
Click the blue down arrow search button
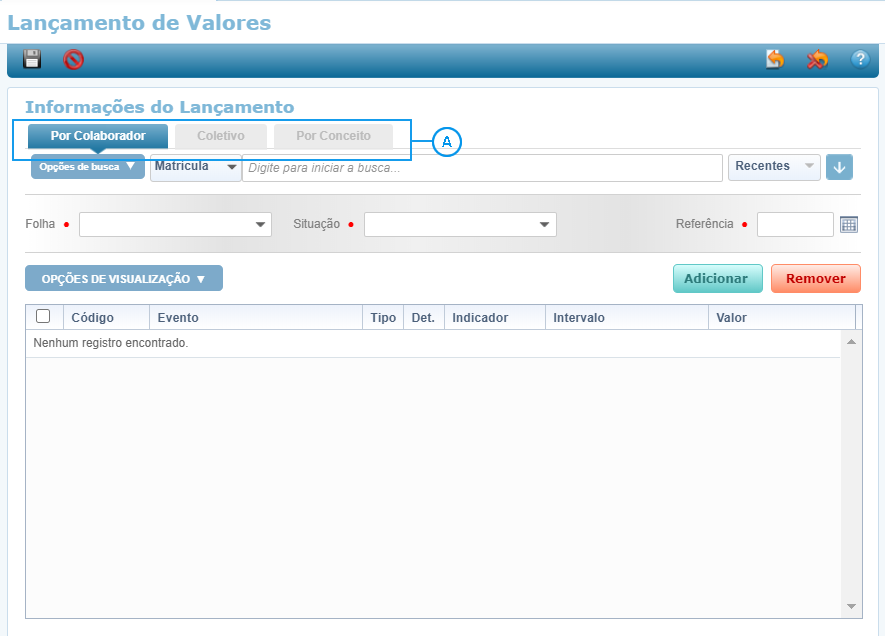[x=839, y=167]
